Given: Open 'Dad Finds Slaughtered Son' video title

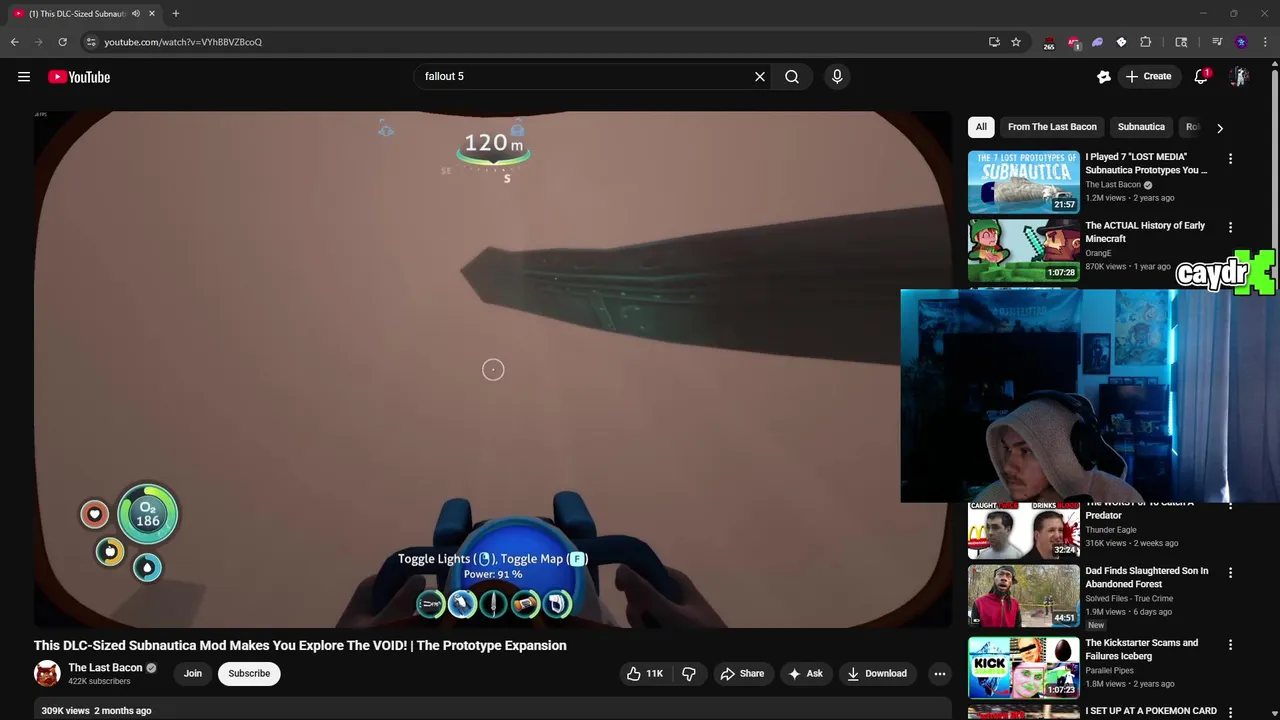Looking at the screenshot, I should point(1146,577).
